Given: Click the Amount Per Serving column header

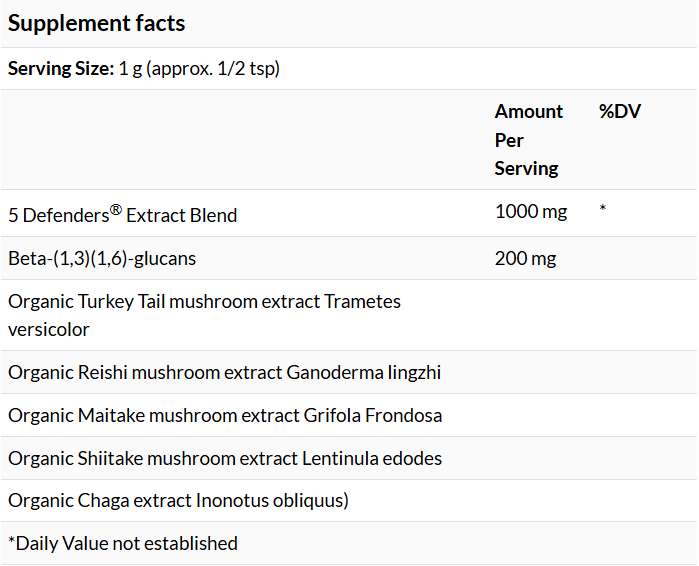Looking at the screenshot, I should [528, 140].
